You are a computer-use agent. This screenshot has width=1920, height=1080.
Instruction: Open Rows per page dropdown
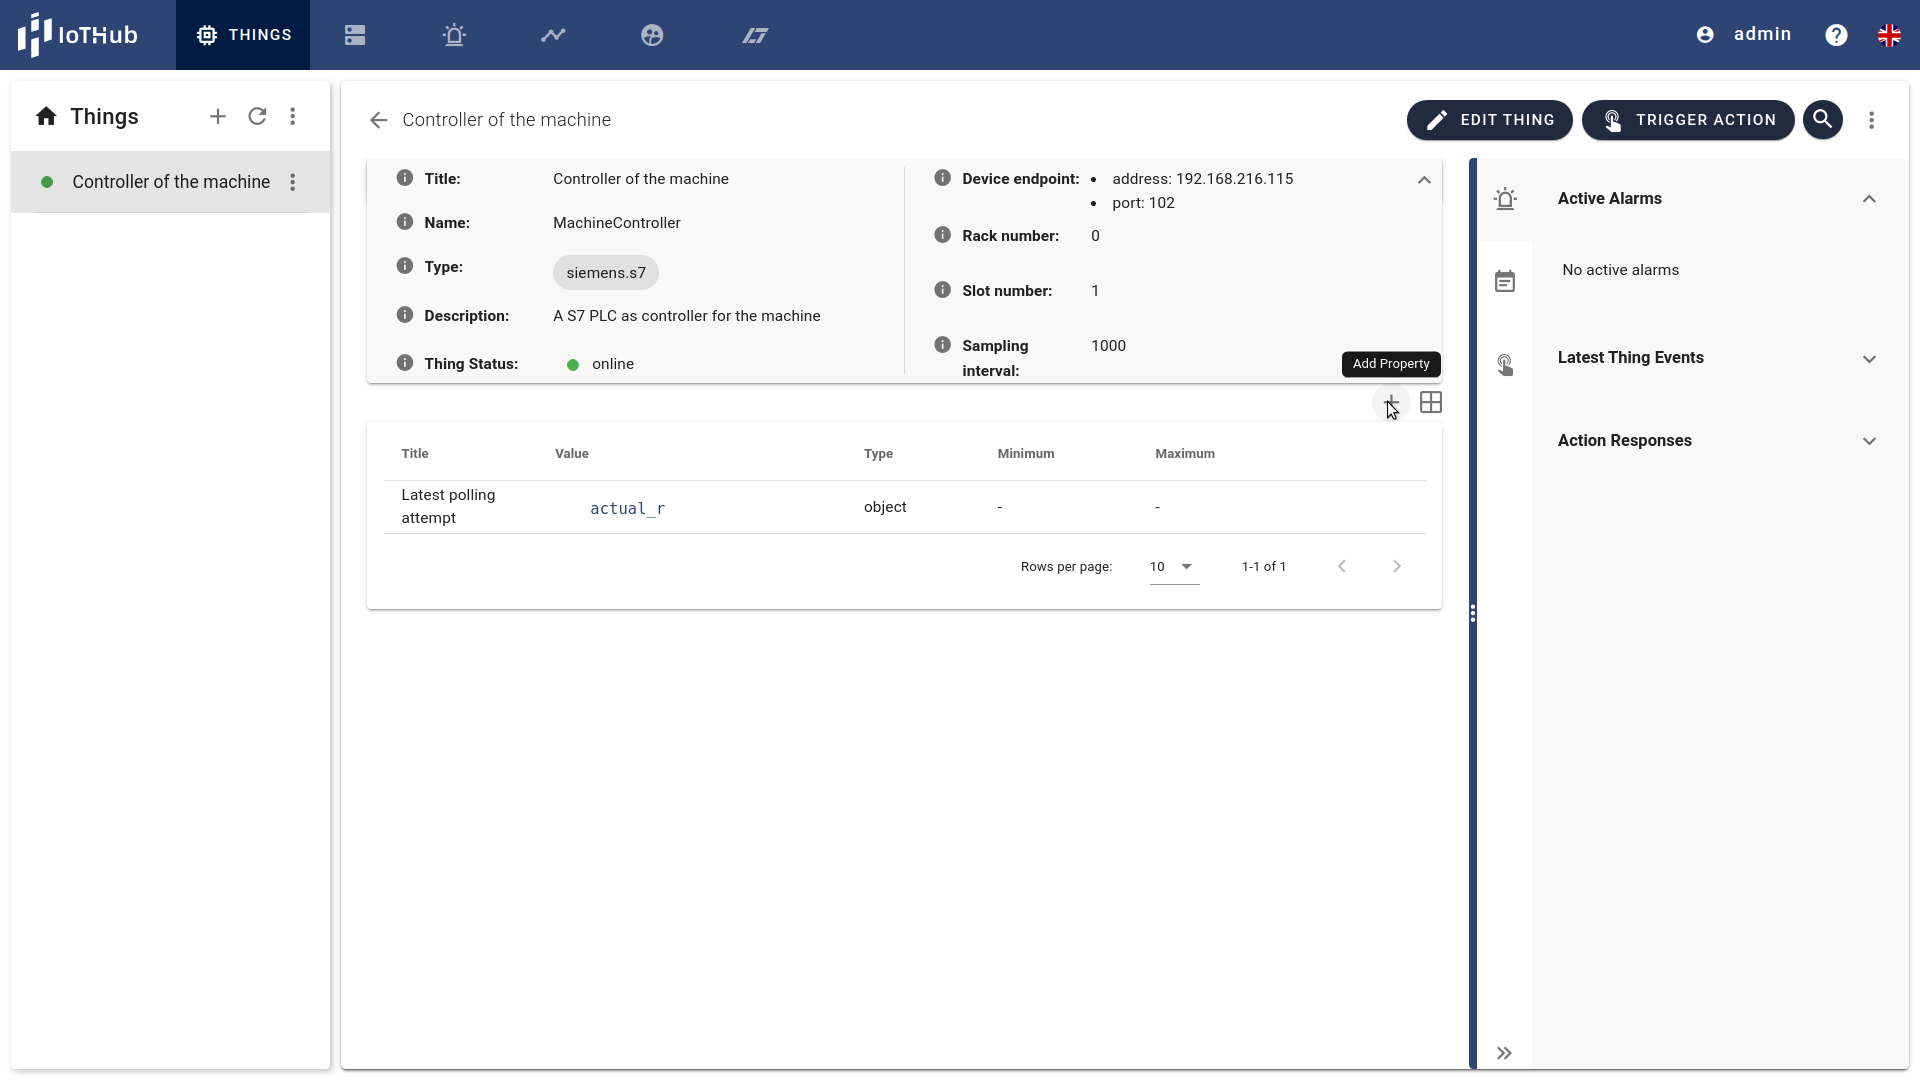(x=1174, y=567)
